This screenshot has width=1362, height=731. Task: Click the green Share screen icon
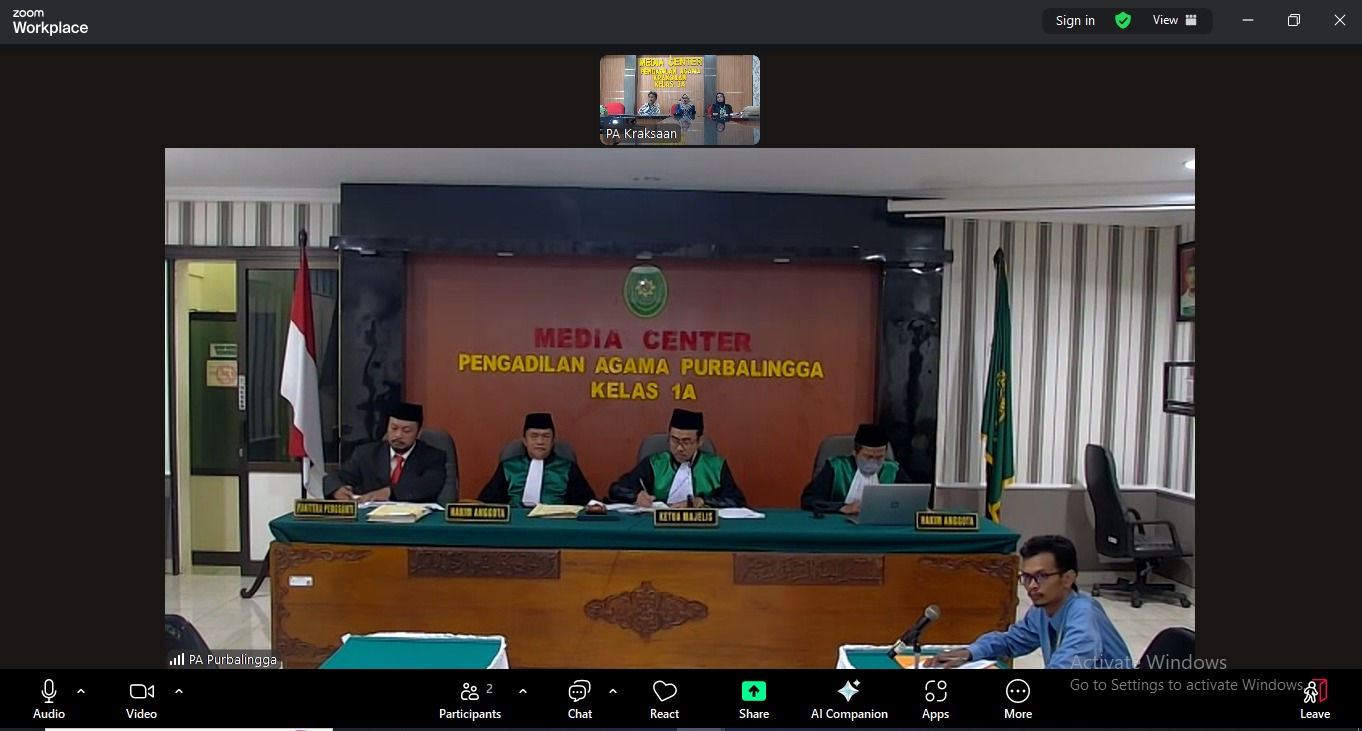tap(754, 692)
